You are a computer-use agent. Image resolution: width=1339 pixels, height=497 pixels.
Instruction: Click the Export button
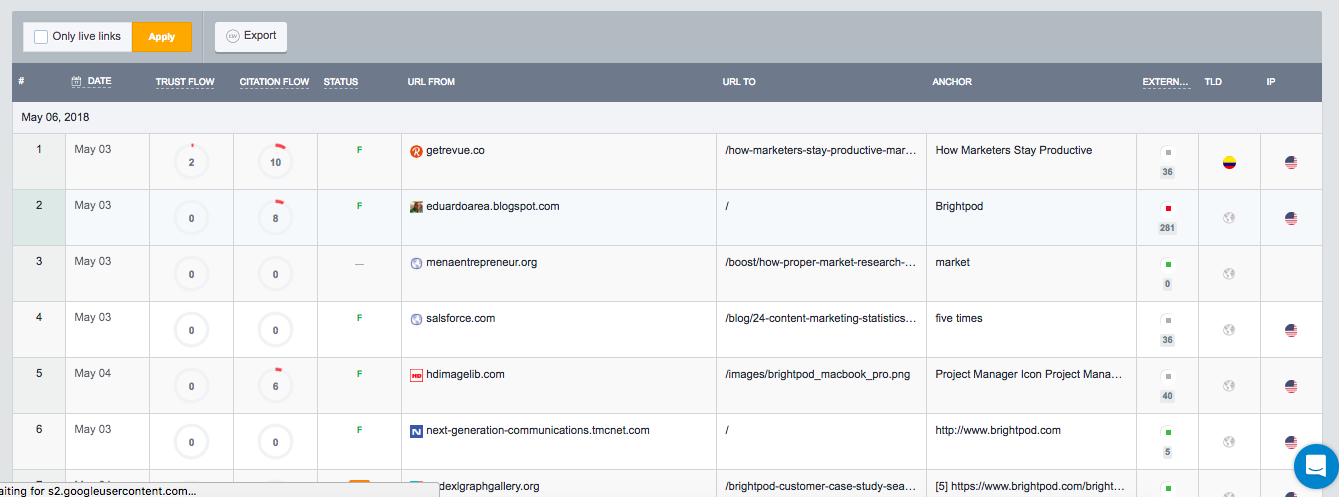[251, 36]
